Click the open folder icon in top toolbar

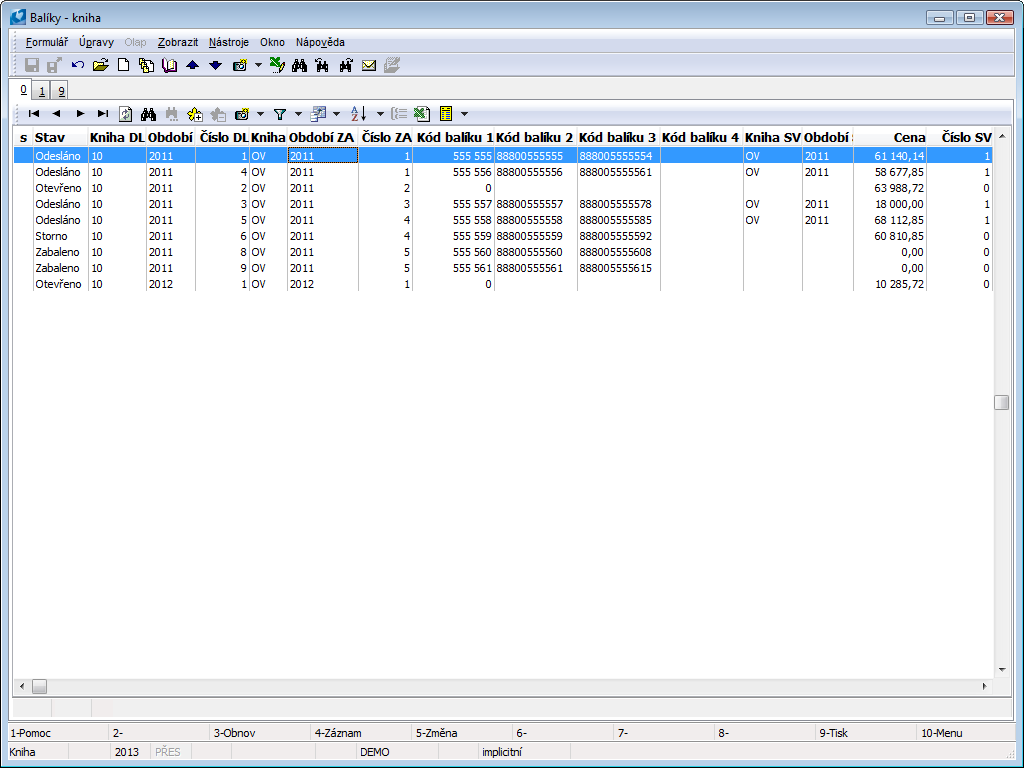pos(100,65)
